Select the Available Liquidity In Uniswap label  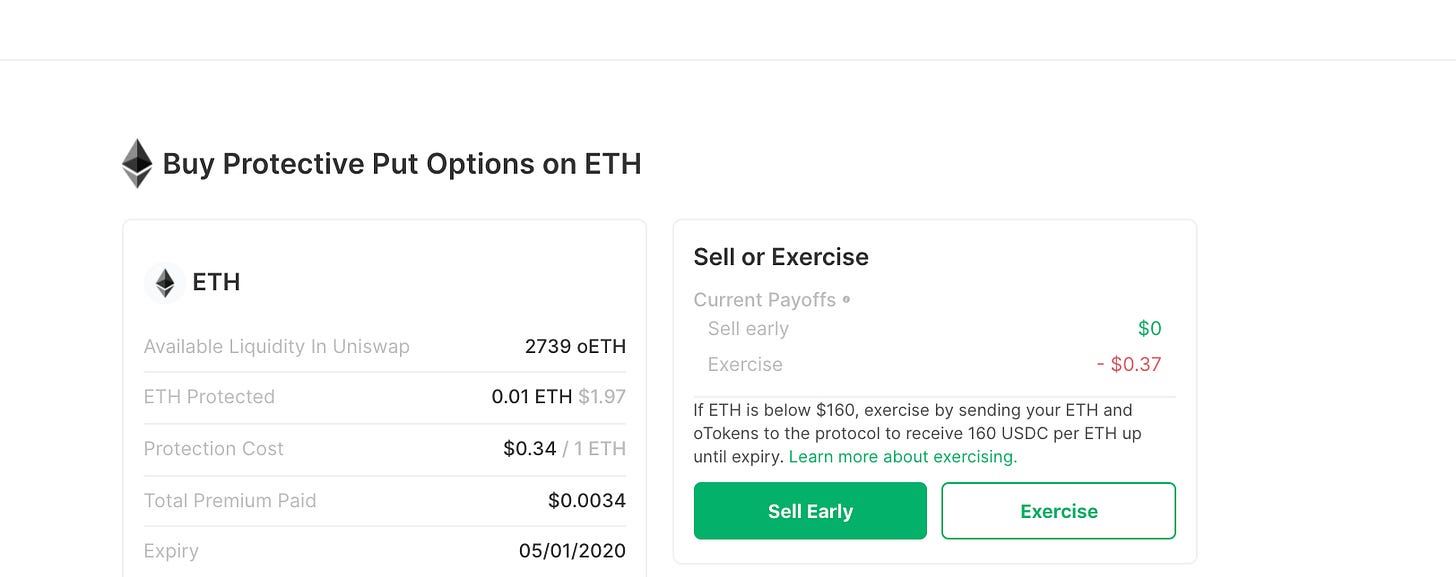tap(277, 347)
